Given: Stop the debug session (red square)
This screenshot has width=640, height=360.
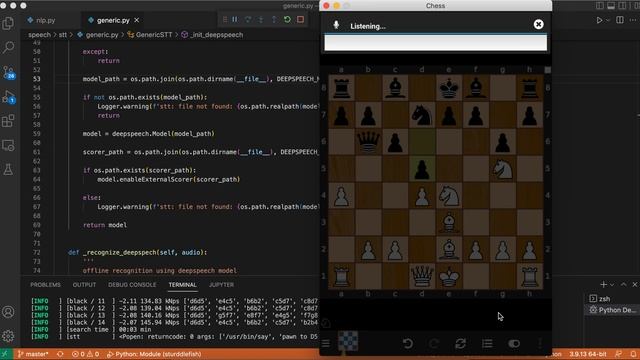Looking at the screenshot, I should tap(300, 20).
